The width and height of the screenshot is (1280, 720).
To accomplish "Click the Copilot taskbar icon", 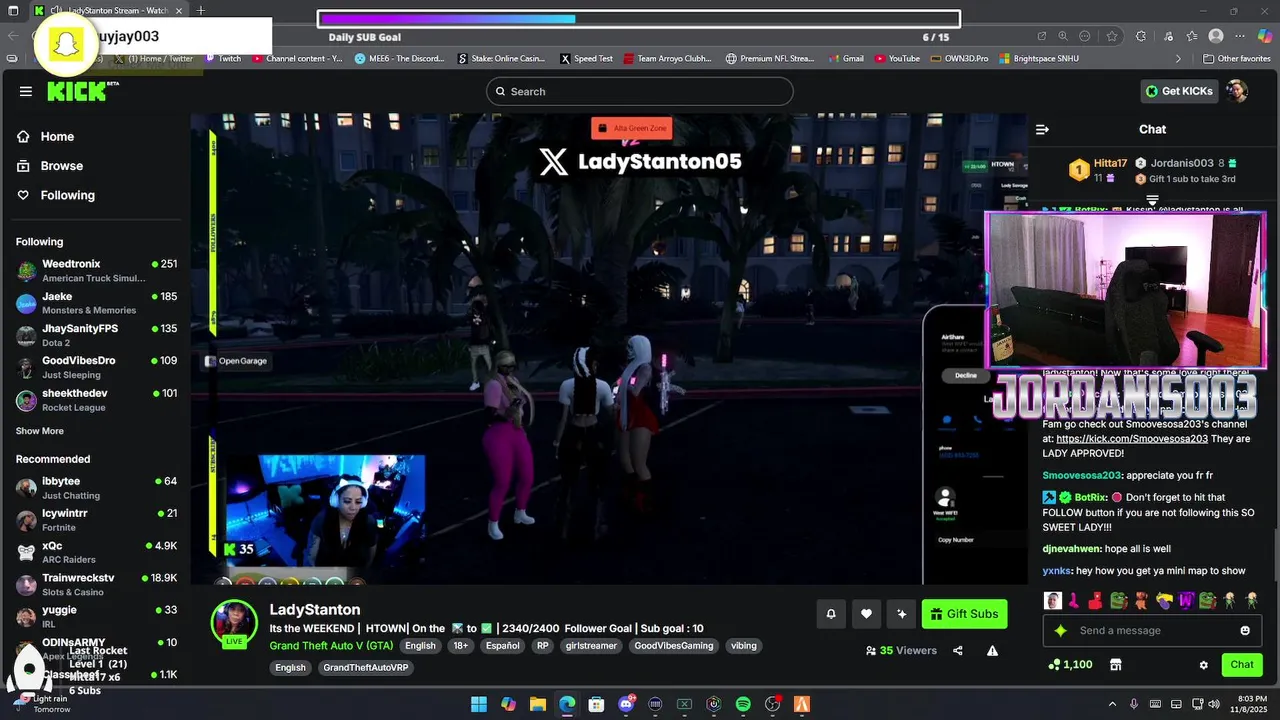I will tap(508, 704).
